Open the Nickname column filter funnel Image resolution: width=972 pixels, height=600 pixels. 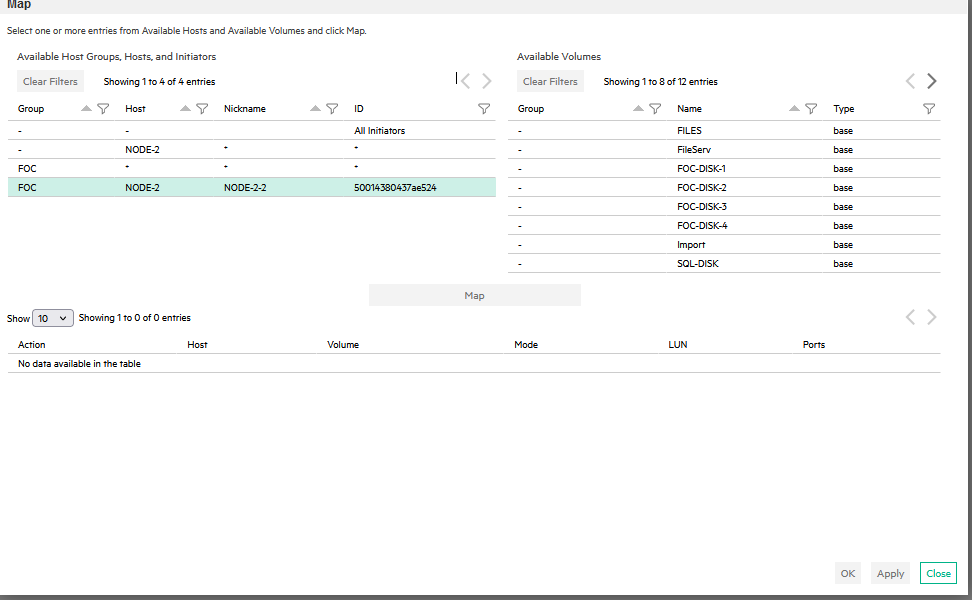point(332,108)
